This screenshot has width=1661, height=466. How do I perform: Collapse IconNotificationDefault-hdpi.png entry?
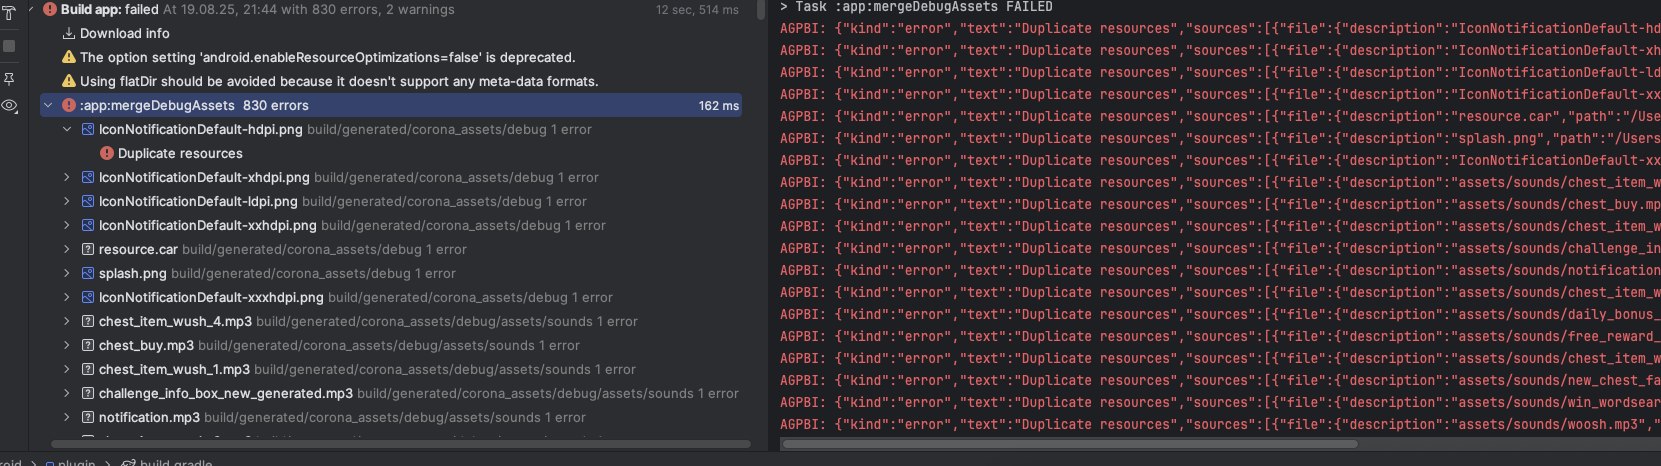pos(67,129)
